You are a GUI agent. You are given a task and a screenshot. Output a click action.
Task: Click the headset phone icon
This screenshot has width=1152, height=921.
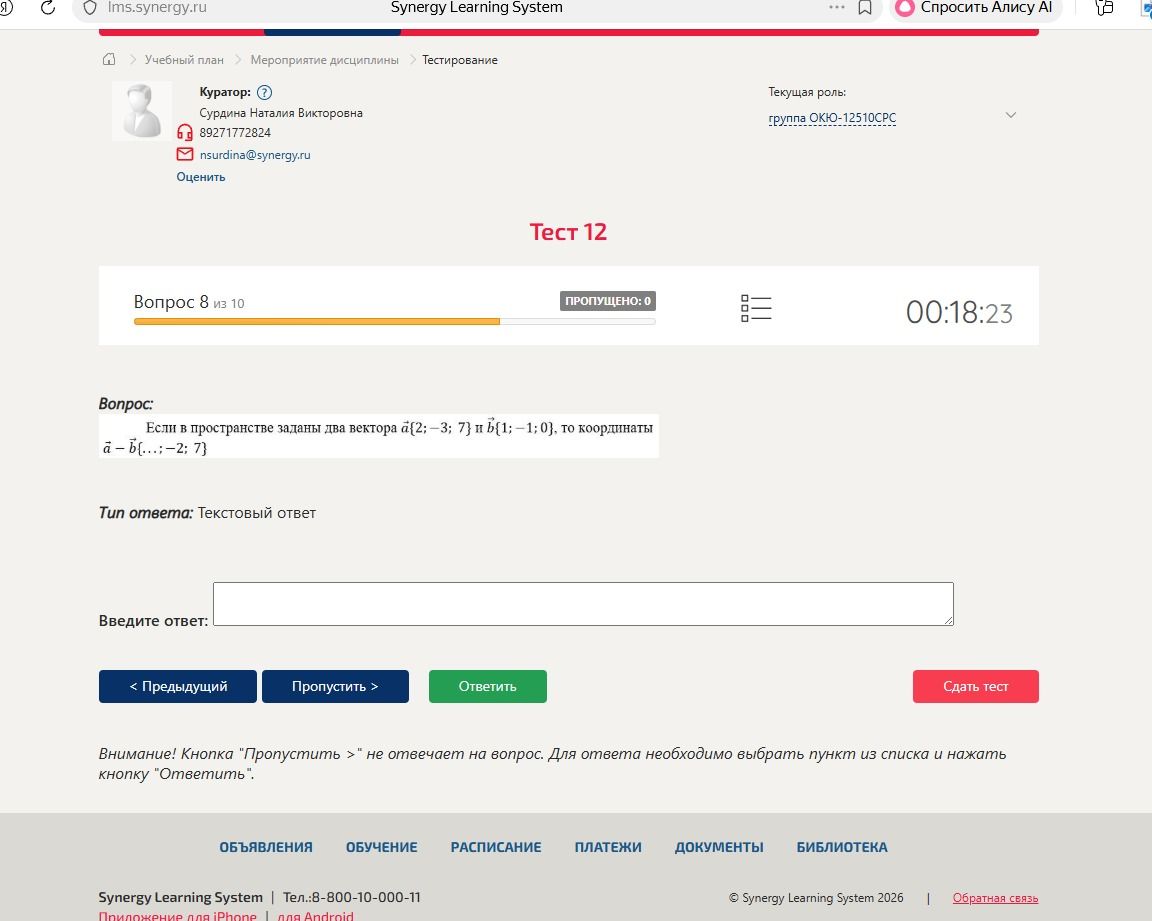click(184, 132)
